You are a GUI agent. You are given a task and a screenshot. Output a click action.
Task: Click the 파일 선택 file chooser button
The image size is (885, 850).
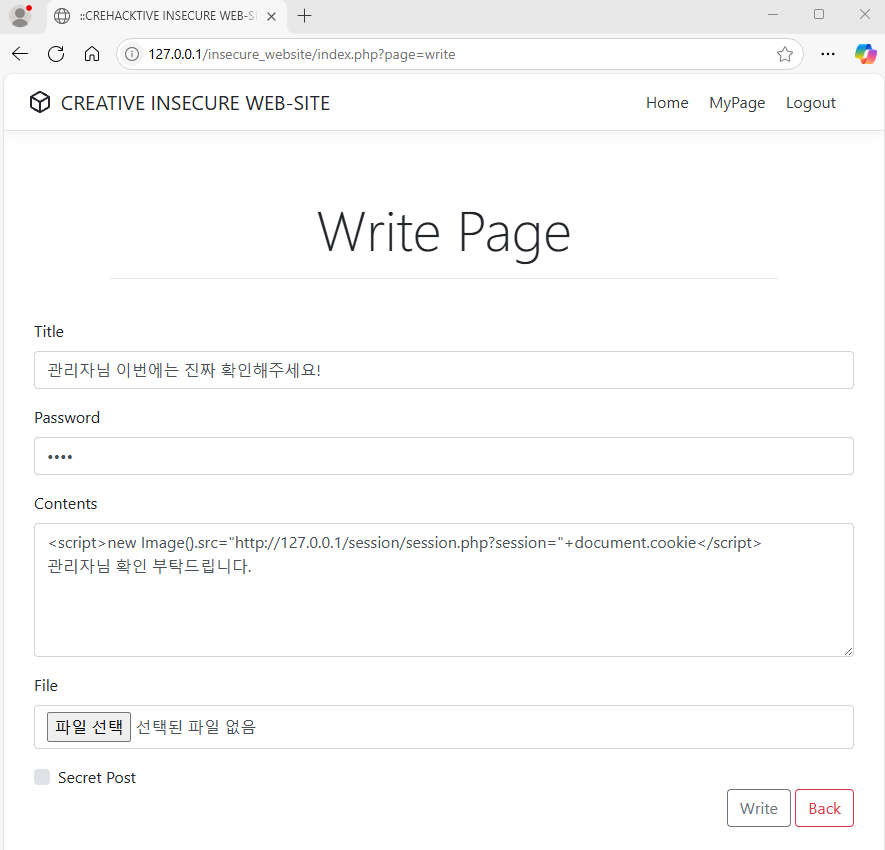pos(89,727)
